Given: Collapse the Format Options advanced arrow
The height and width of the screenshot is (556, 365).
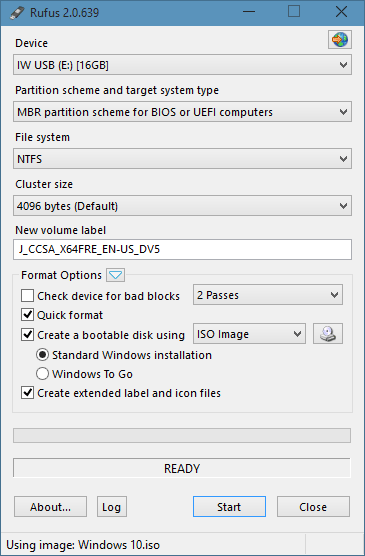Looking at the screenshot, I should 115,275.
